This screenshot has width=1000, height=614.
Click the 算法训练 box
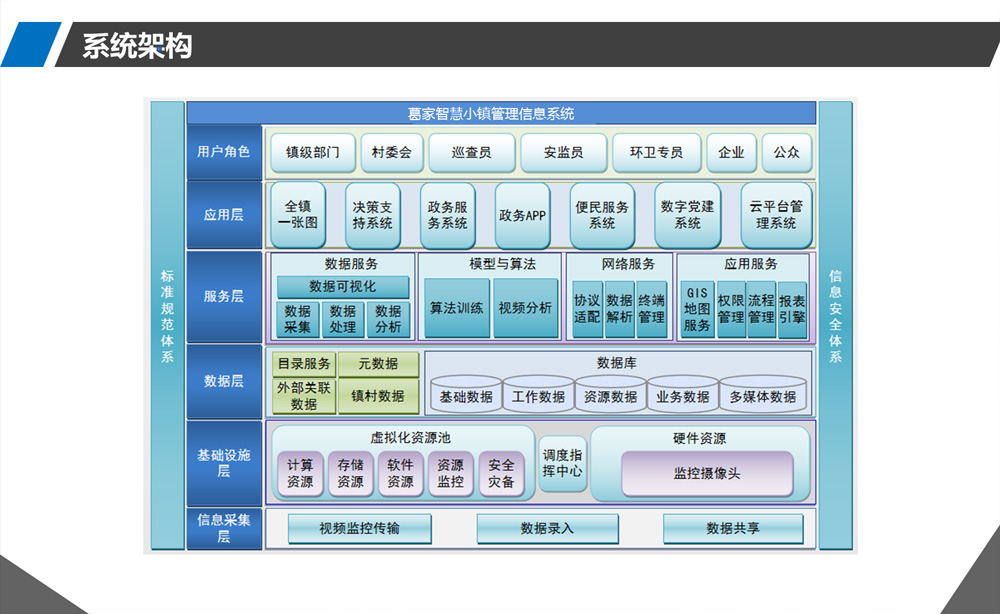[x=456, y=308]
